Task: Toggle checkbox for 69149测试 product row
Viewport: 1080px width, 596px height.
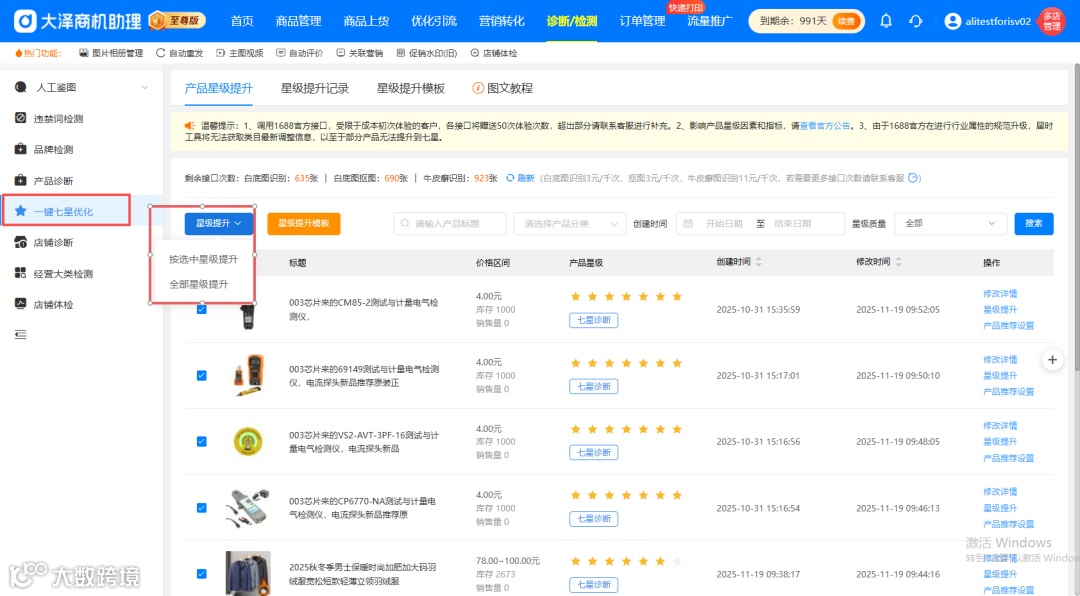Action: pos(202,376)
